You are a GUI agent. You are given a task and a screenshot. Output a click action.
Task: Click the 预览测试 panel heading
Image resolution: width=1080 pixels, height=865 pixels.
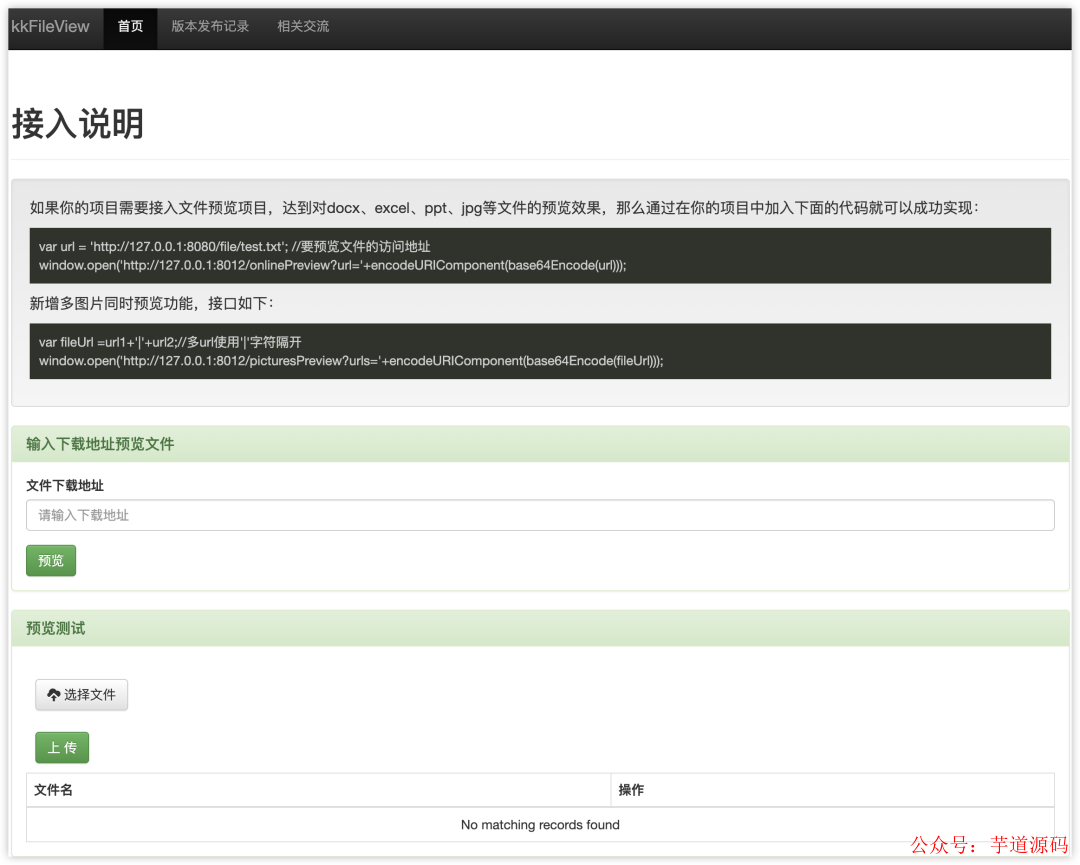[x=540, y=628]
